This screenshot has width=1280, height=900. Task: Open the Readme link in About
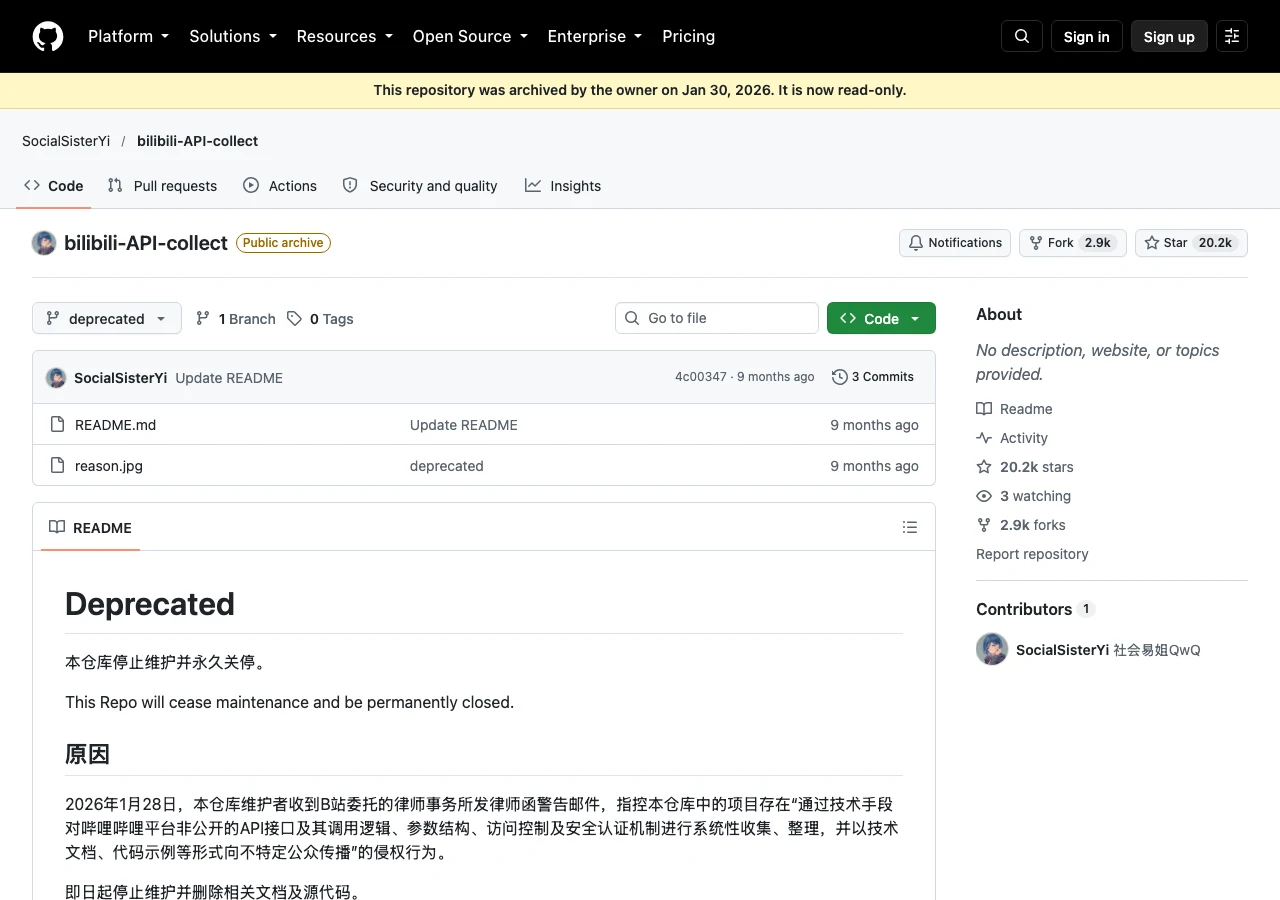pos(1014,409)
